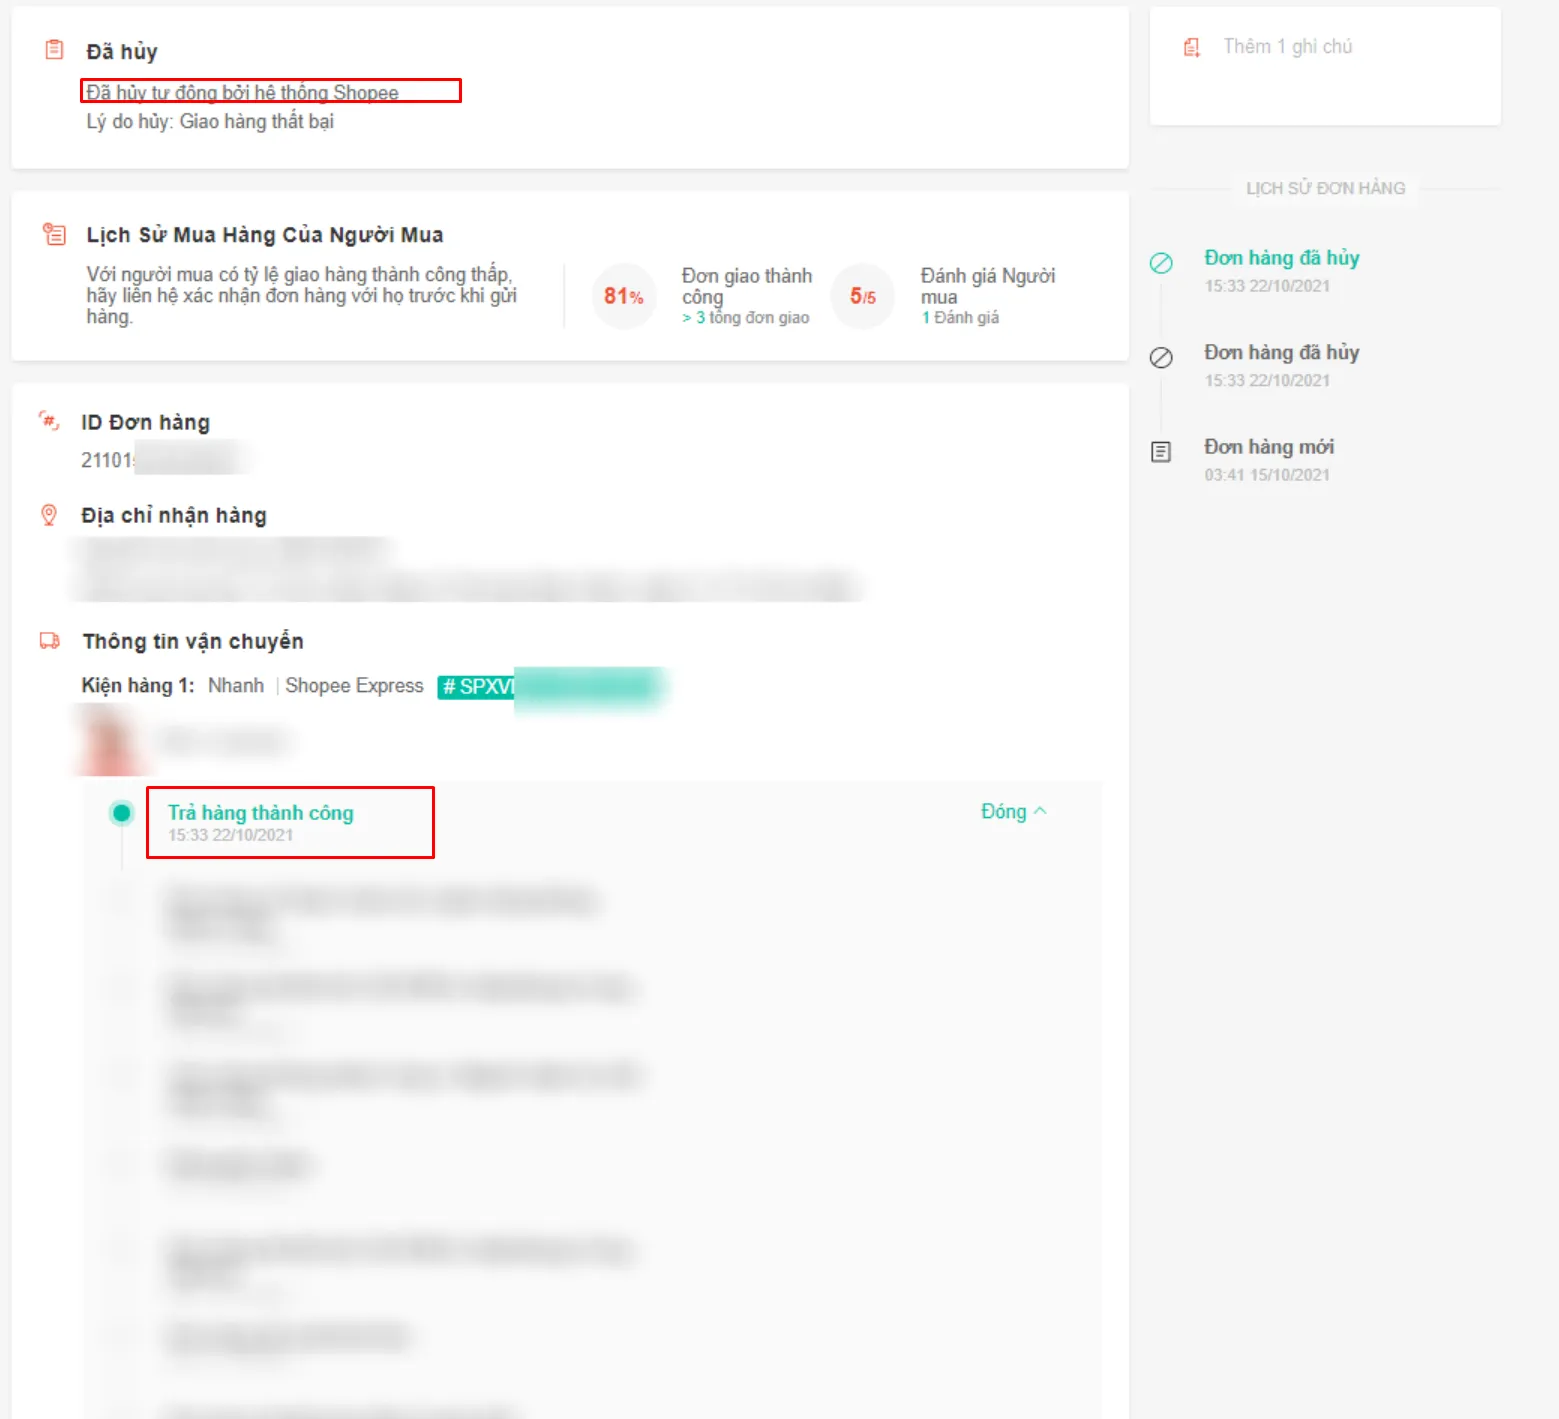Click the black cancelled order history icon

(x=1161, y=358)
